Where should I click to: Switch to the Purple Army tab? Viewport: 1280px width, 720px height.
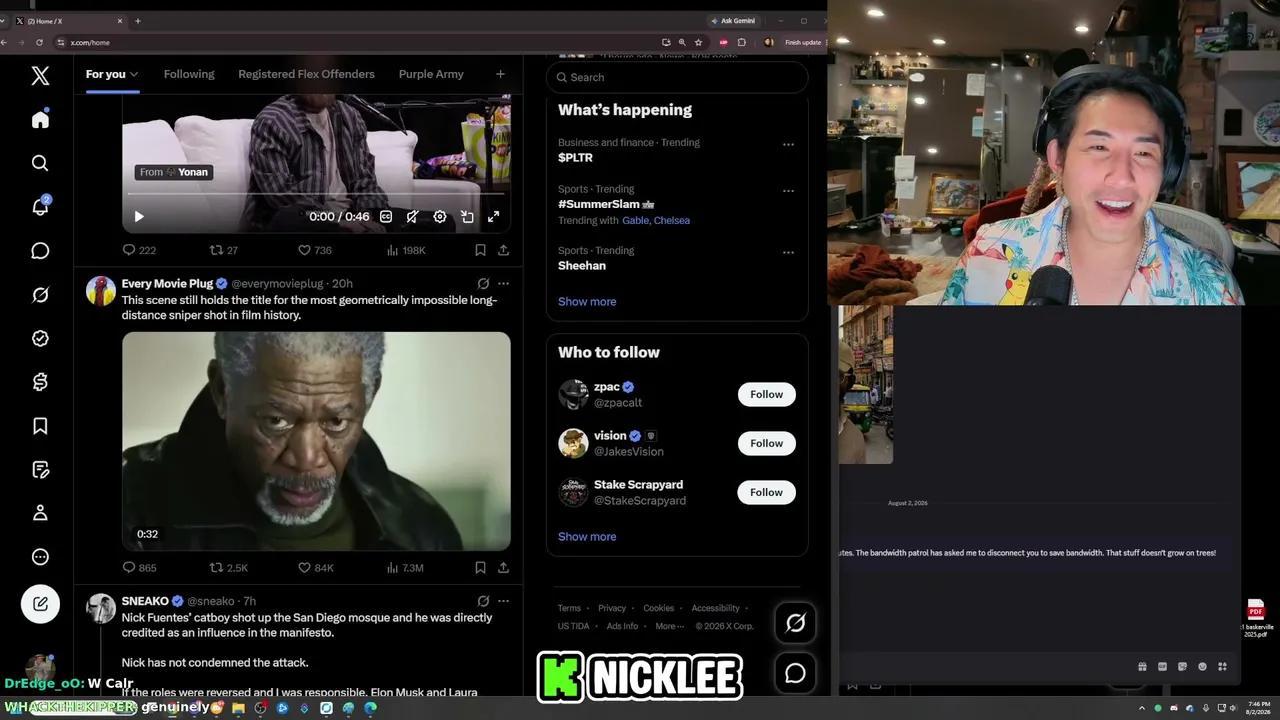tap(431, 74)
